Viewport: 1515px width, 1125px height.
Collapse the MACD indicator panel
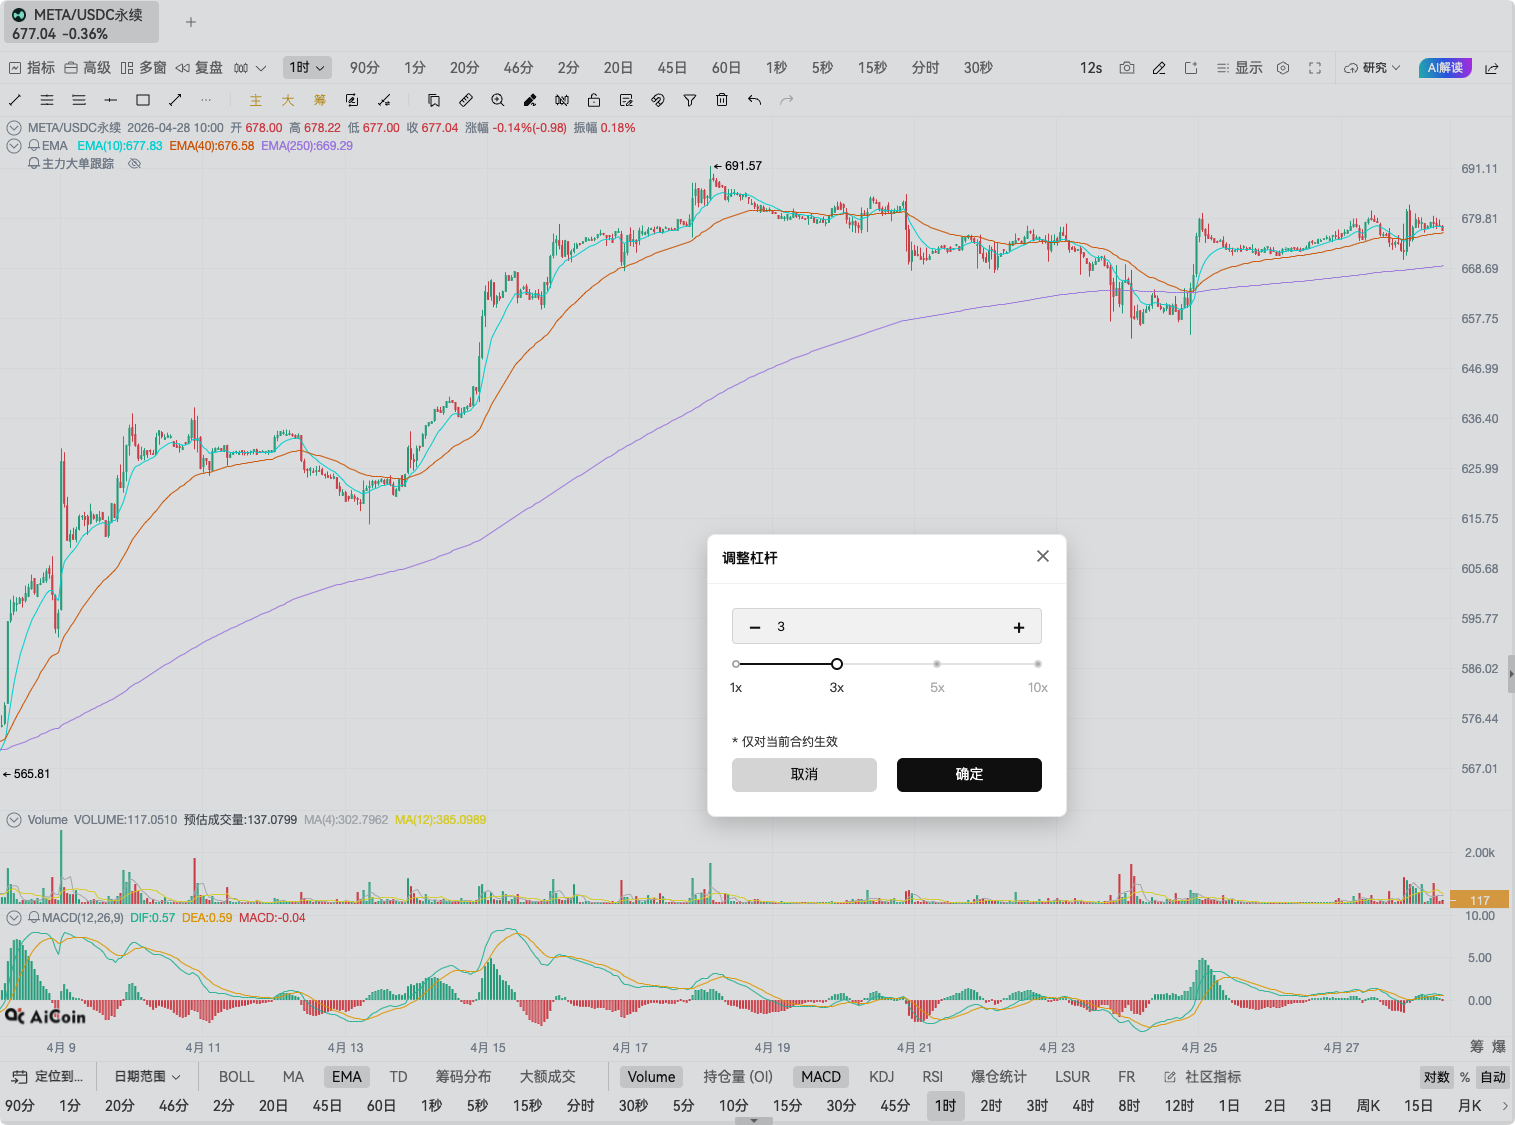[13, 917]
